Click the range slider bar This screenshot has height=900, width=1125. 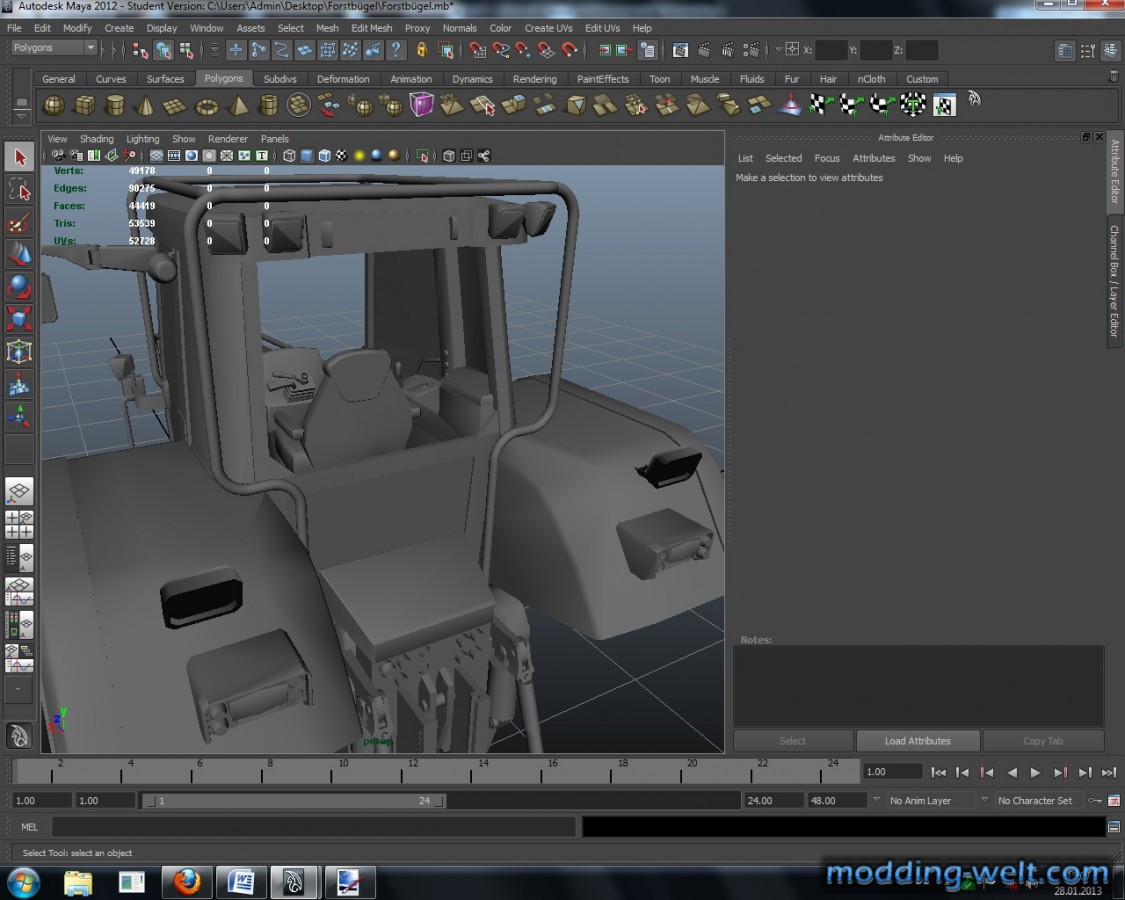coord(293,800)
